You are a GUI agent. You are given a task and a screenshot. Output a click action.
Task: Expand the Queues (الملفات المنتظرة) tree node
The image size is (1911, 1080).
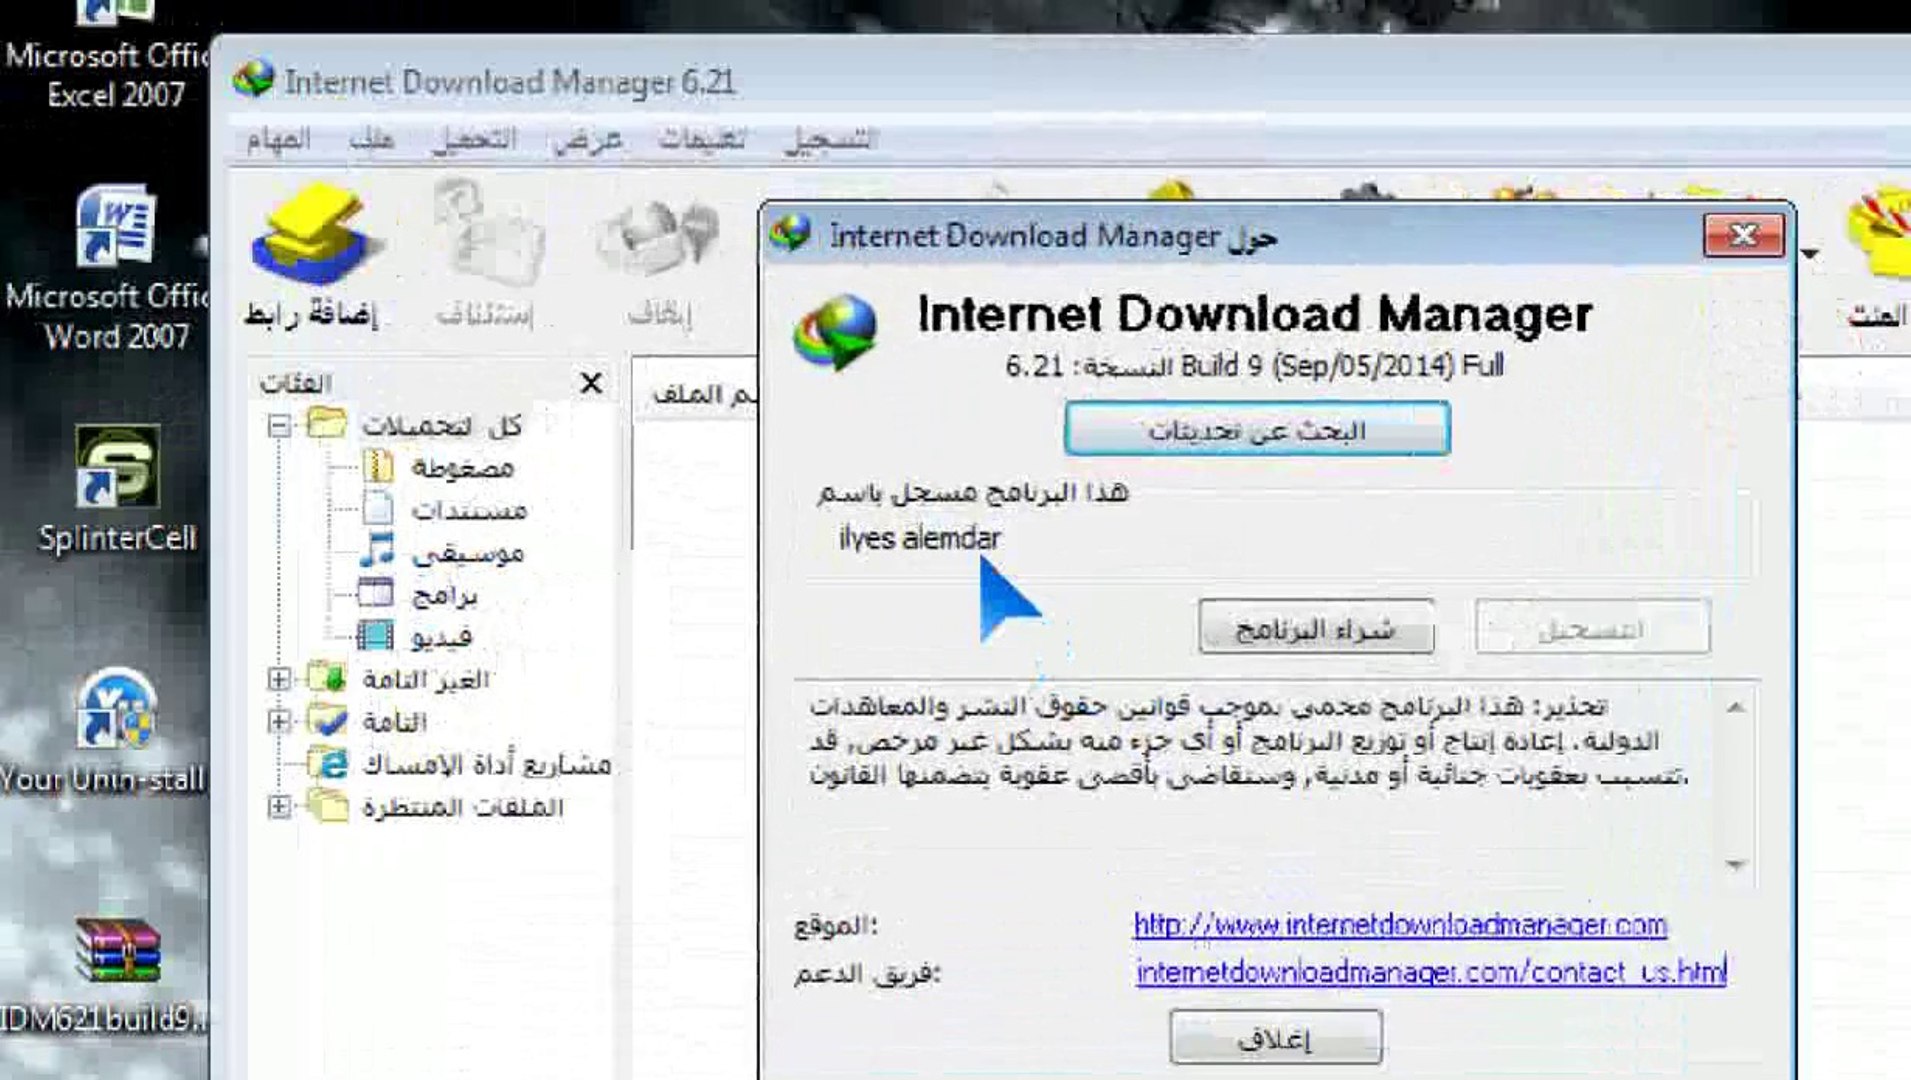[279, 806]
